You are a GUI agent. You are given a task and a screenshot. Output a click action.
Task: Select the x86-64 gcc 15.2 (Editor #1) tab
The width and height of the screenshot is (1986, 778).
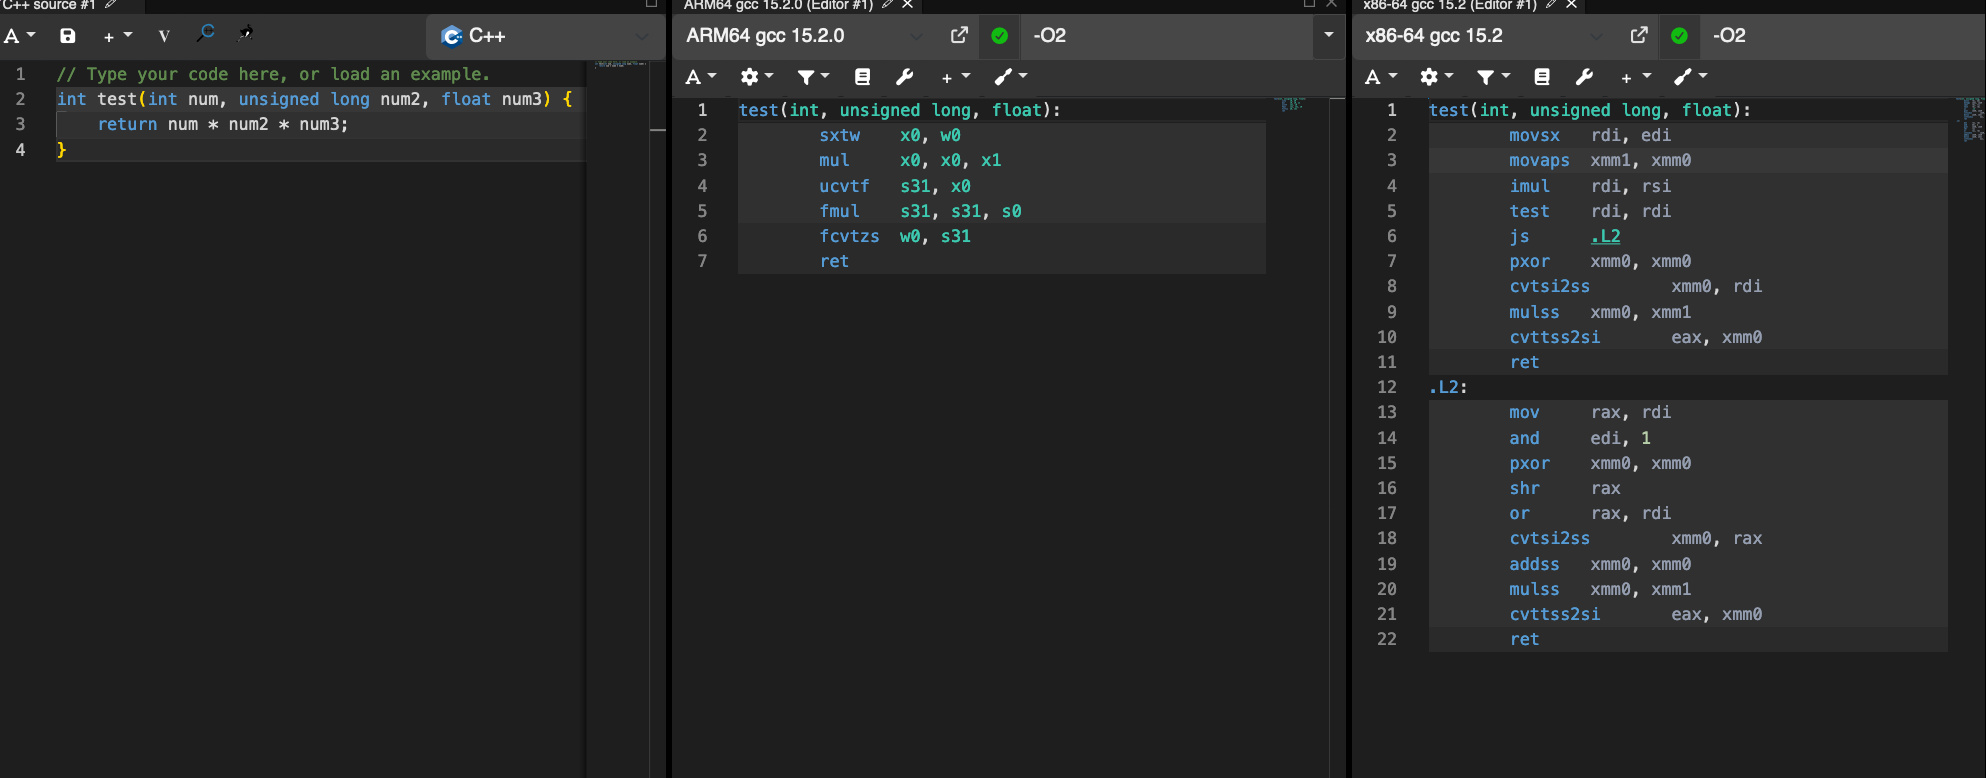point(1450,5)
